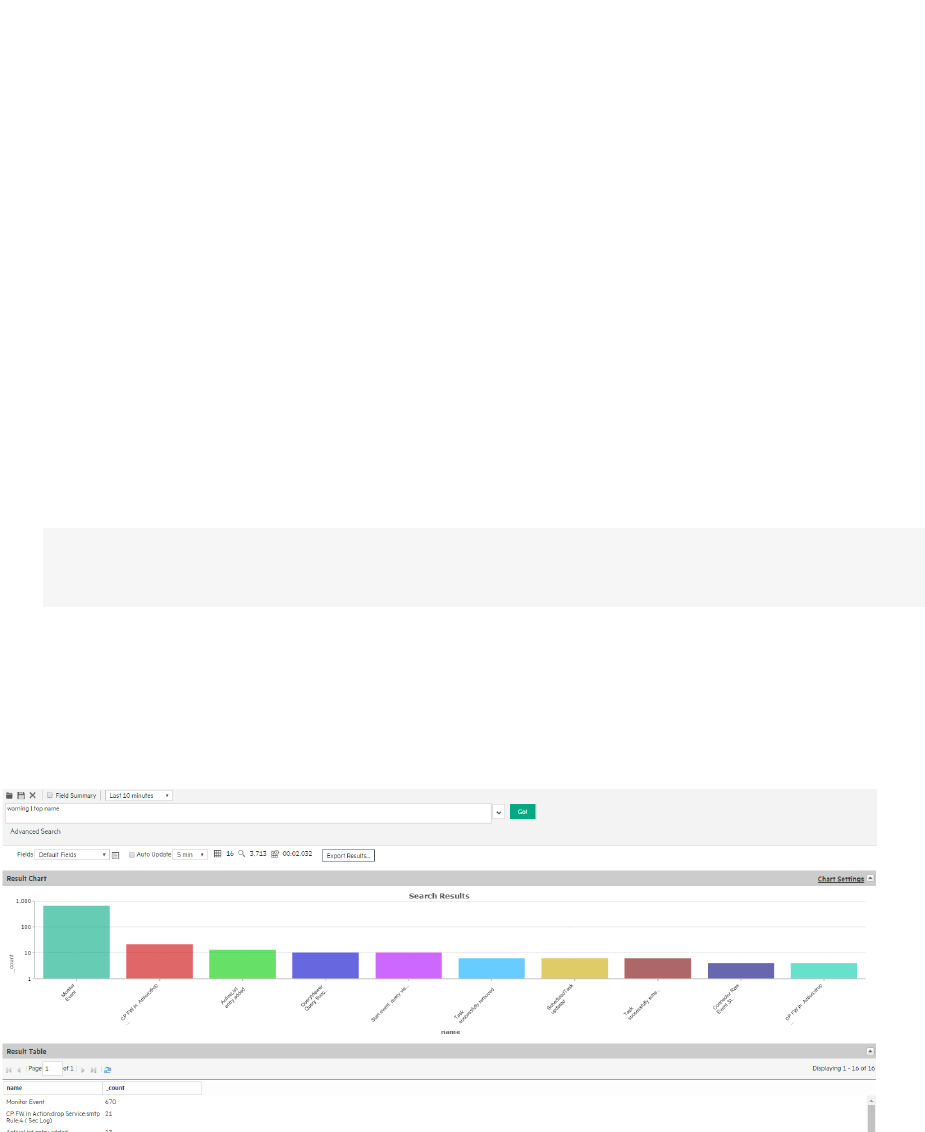925x1132 pixels.
Task: Expand search history dropdown arrow
Action: [498, 813]
